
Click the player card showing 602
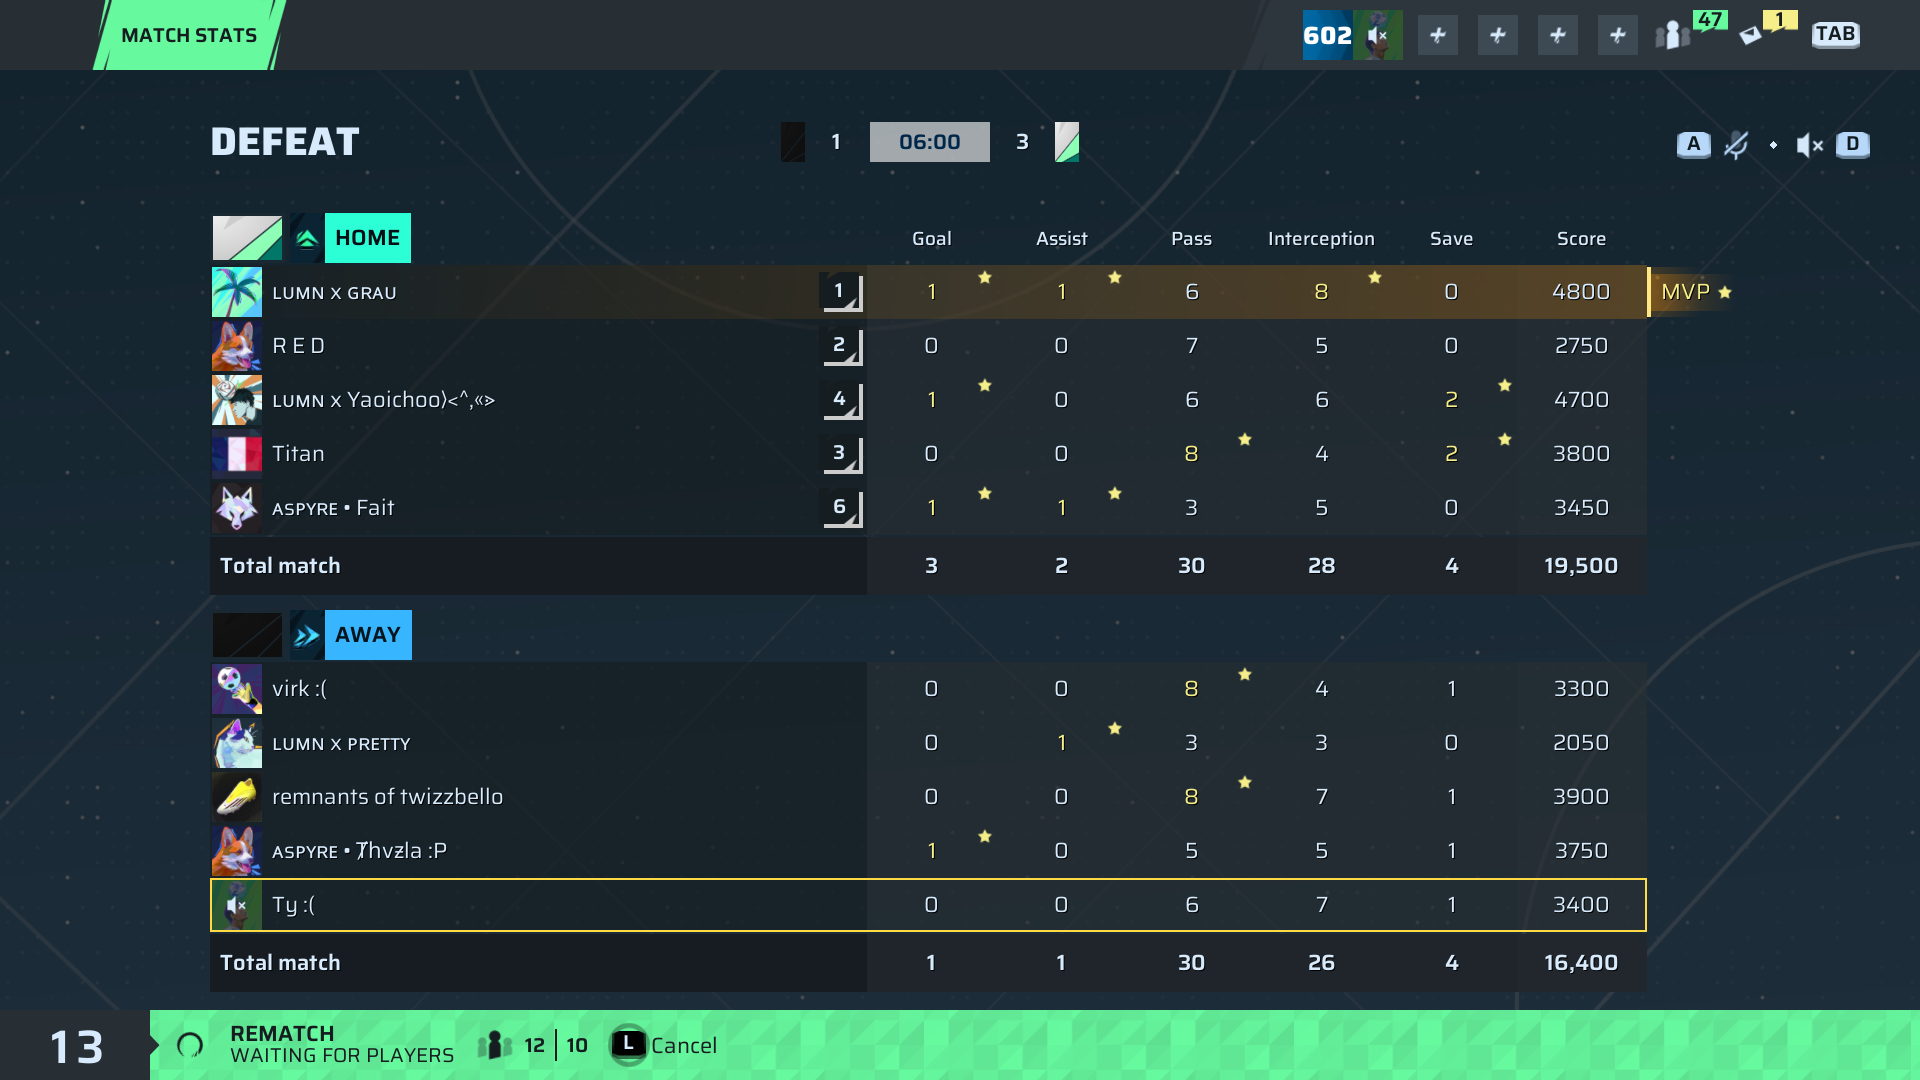tap(1352, 35)
